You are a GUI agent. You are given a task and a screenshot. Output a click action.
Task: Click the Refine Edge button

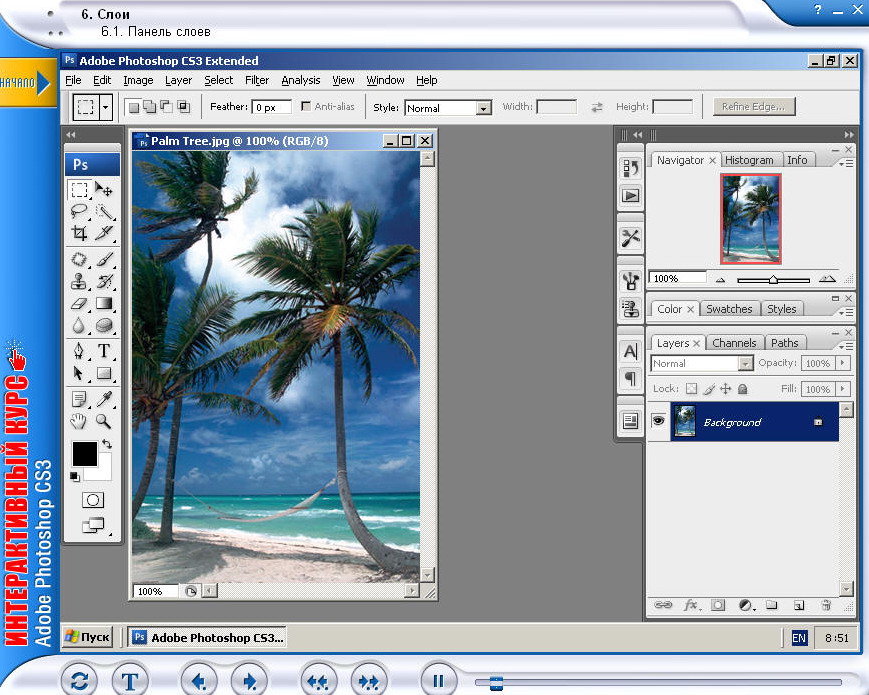pyautogui.click(x=755, y=107)
